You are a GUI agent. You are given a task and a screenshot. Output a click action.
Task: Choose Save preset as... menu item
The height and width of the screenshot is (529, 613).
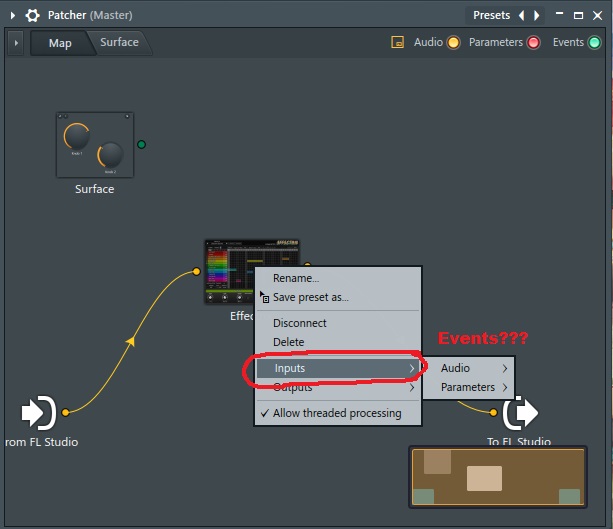coord(338,298)
